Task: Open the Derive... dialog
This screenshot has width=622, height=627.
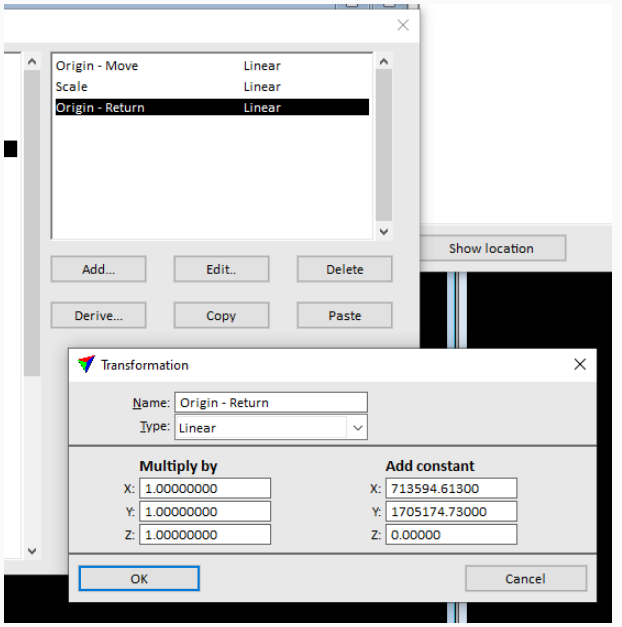Action: click(x=98, y=315)
